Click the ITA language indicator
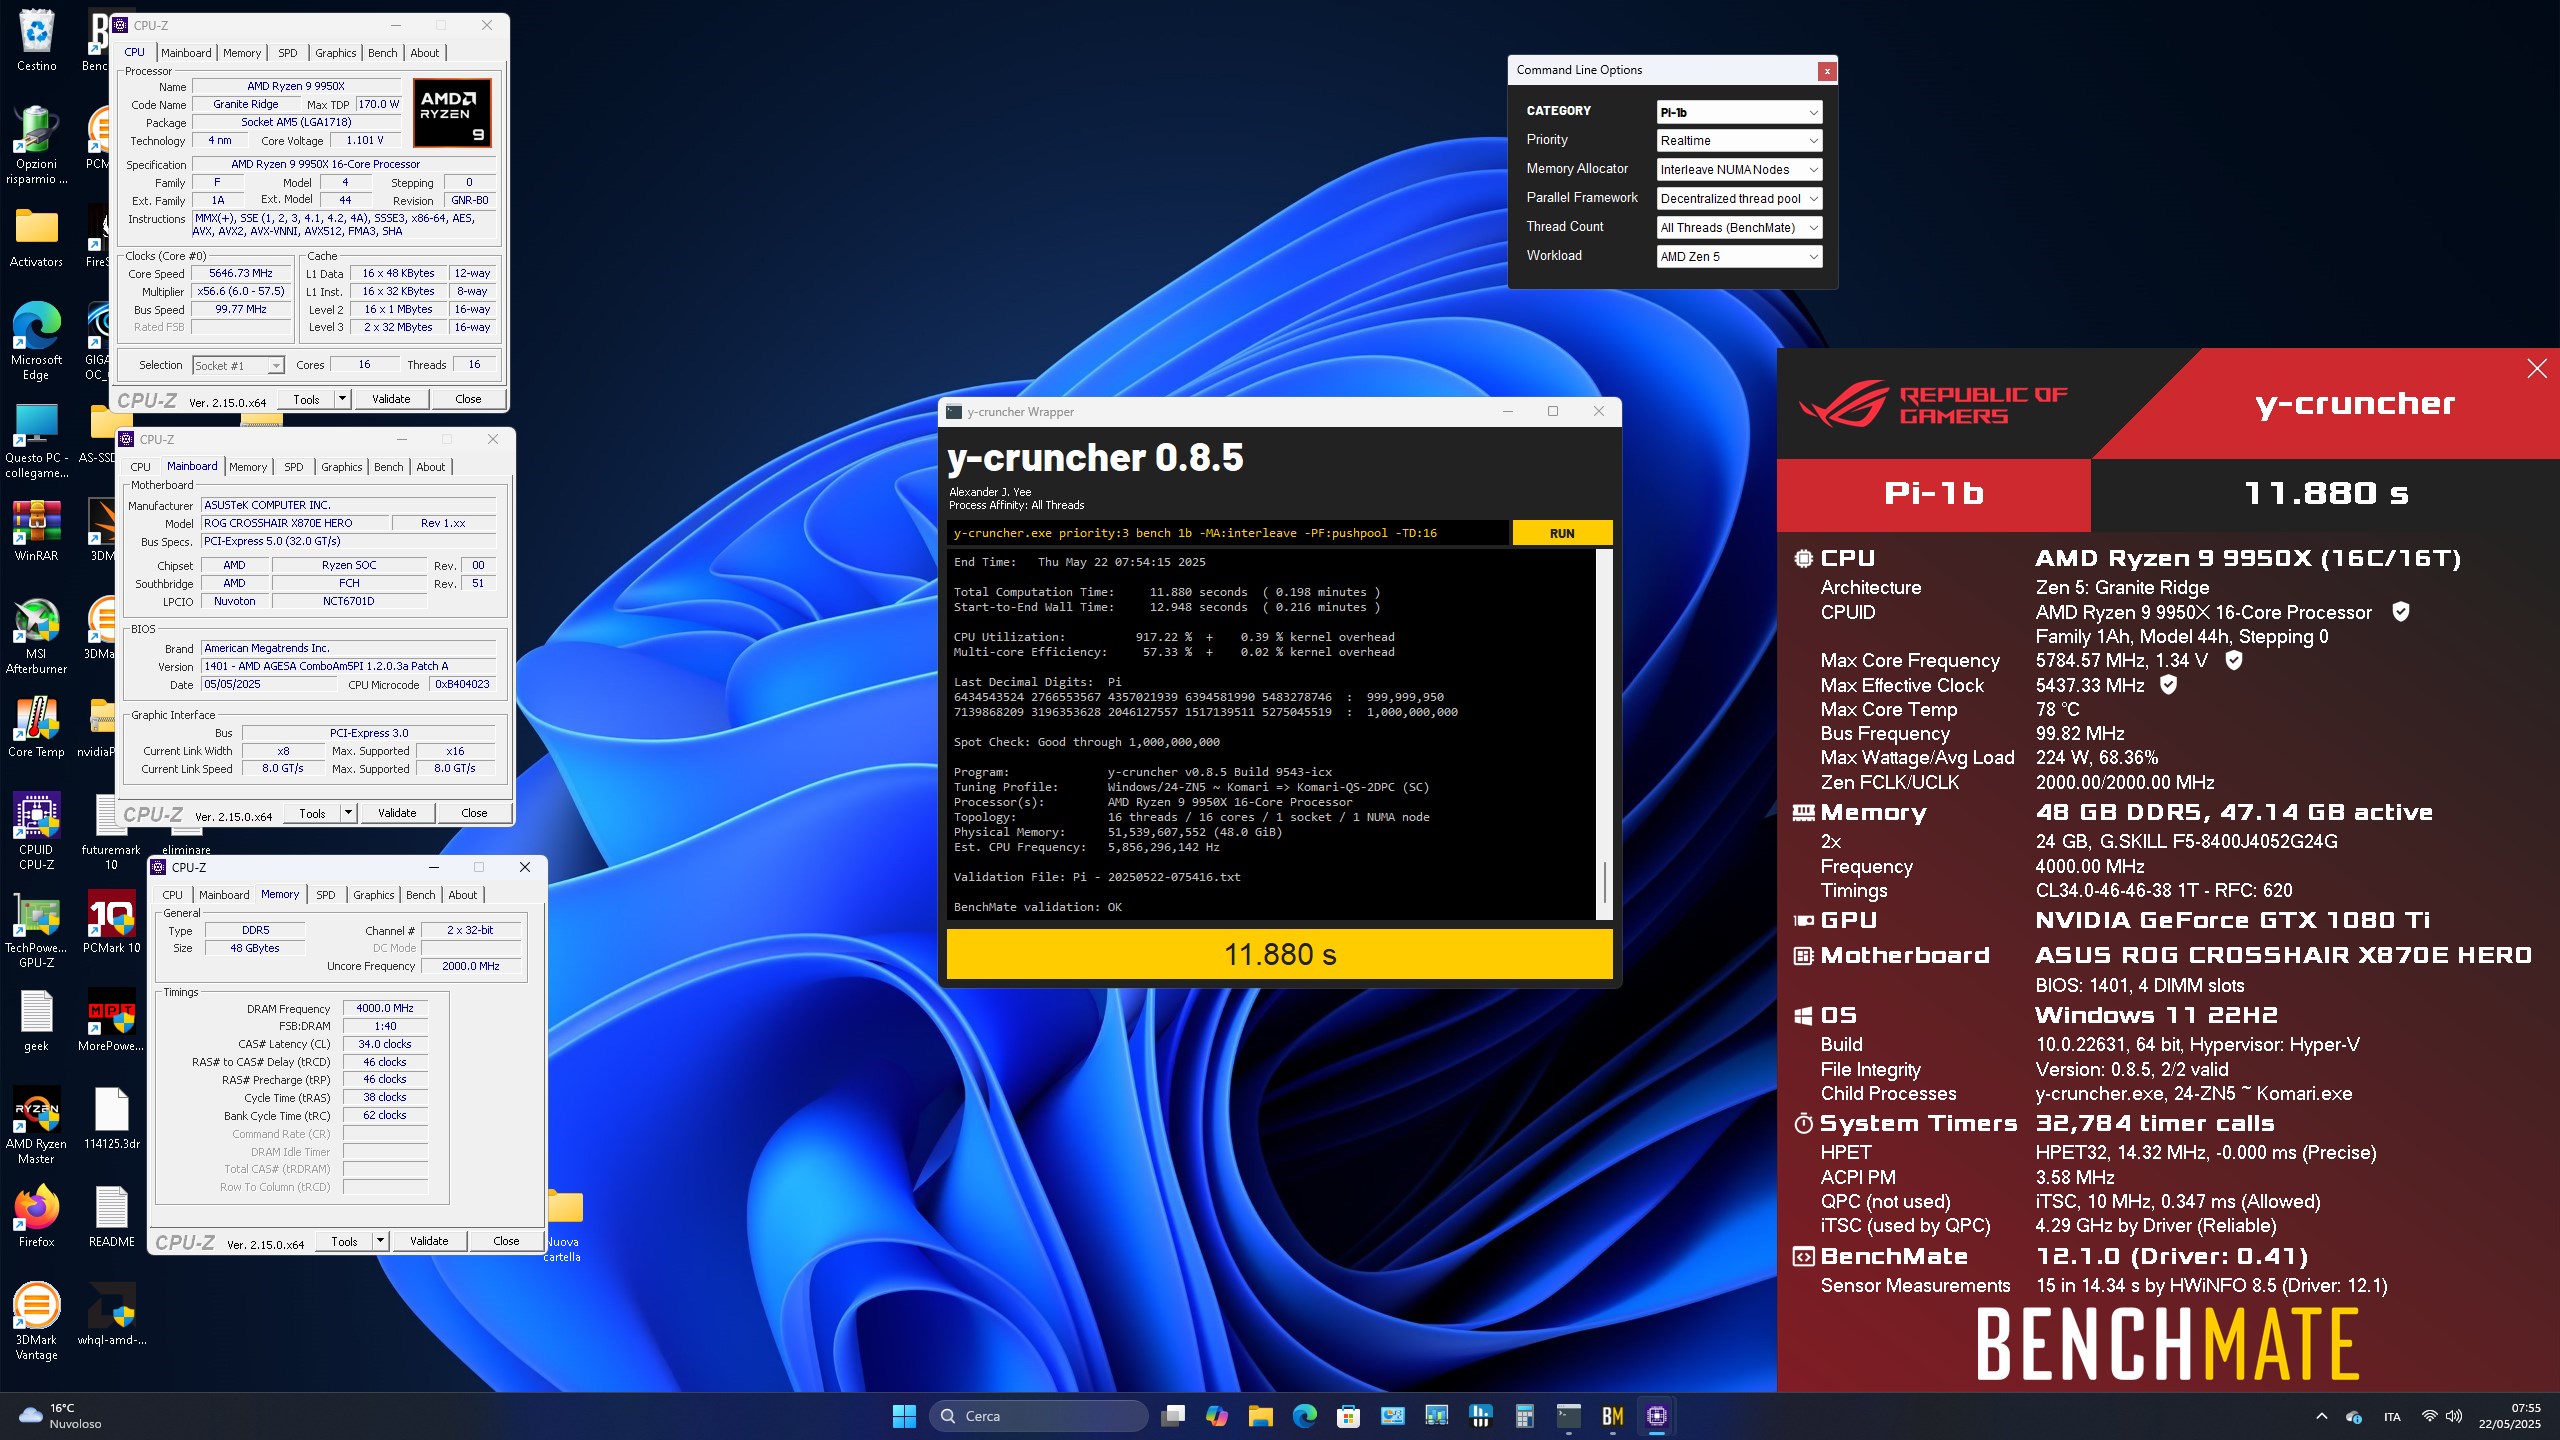The width and height of the screenshot is (2560, 1440). pyautogui.click(x=2392, y=1417)
